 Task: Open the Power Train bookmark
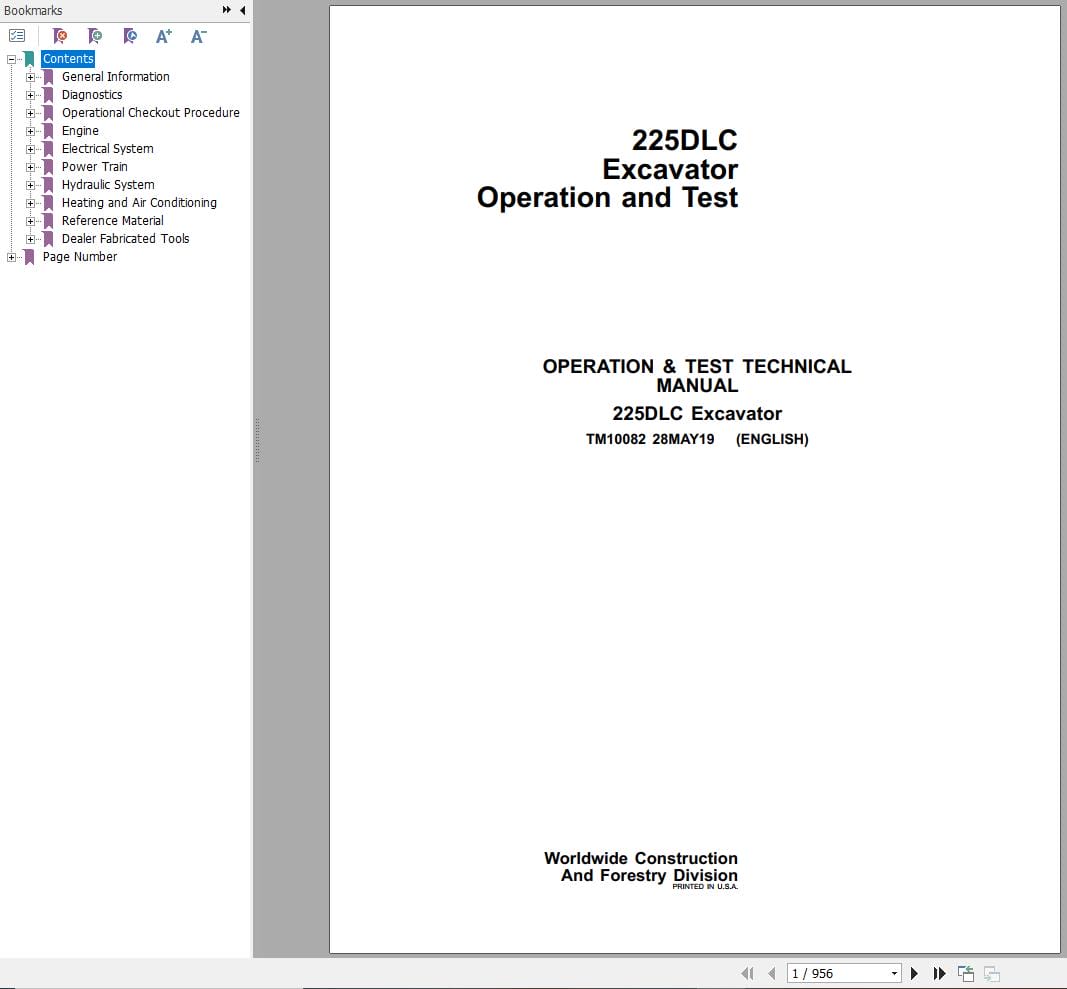[x=95, y=167]
